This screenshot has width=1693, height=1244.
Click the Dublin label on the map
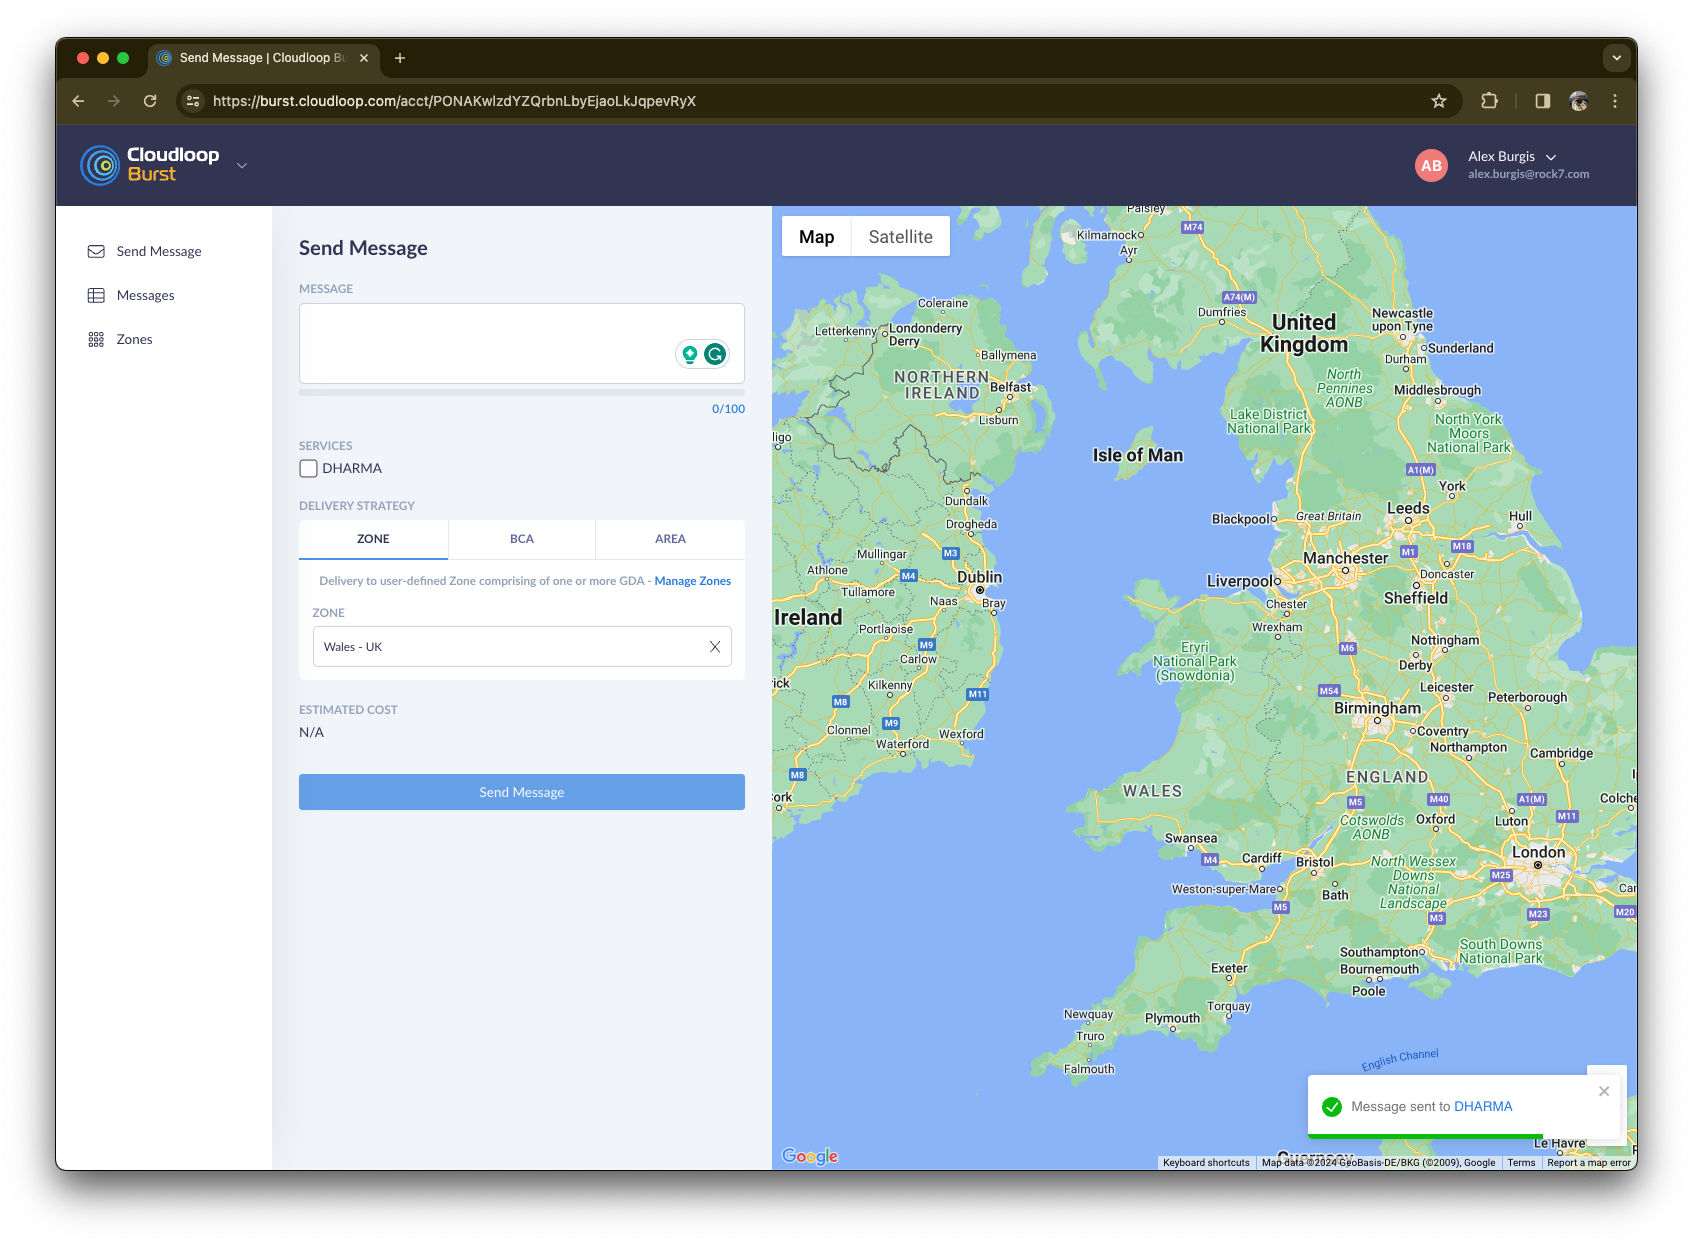pos(979,577)
